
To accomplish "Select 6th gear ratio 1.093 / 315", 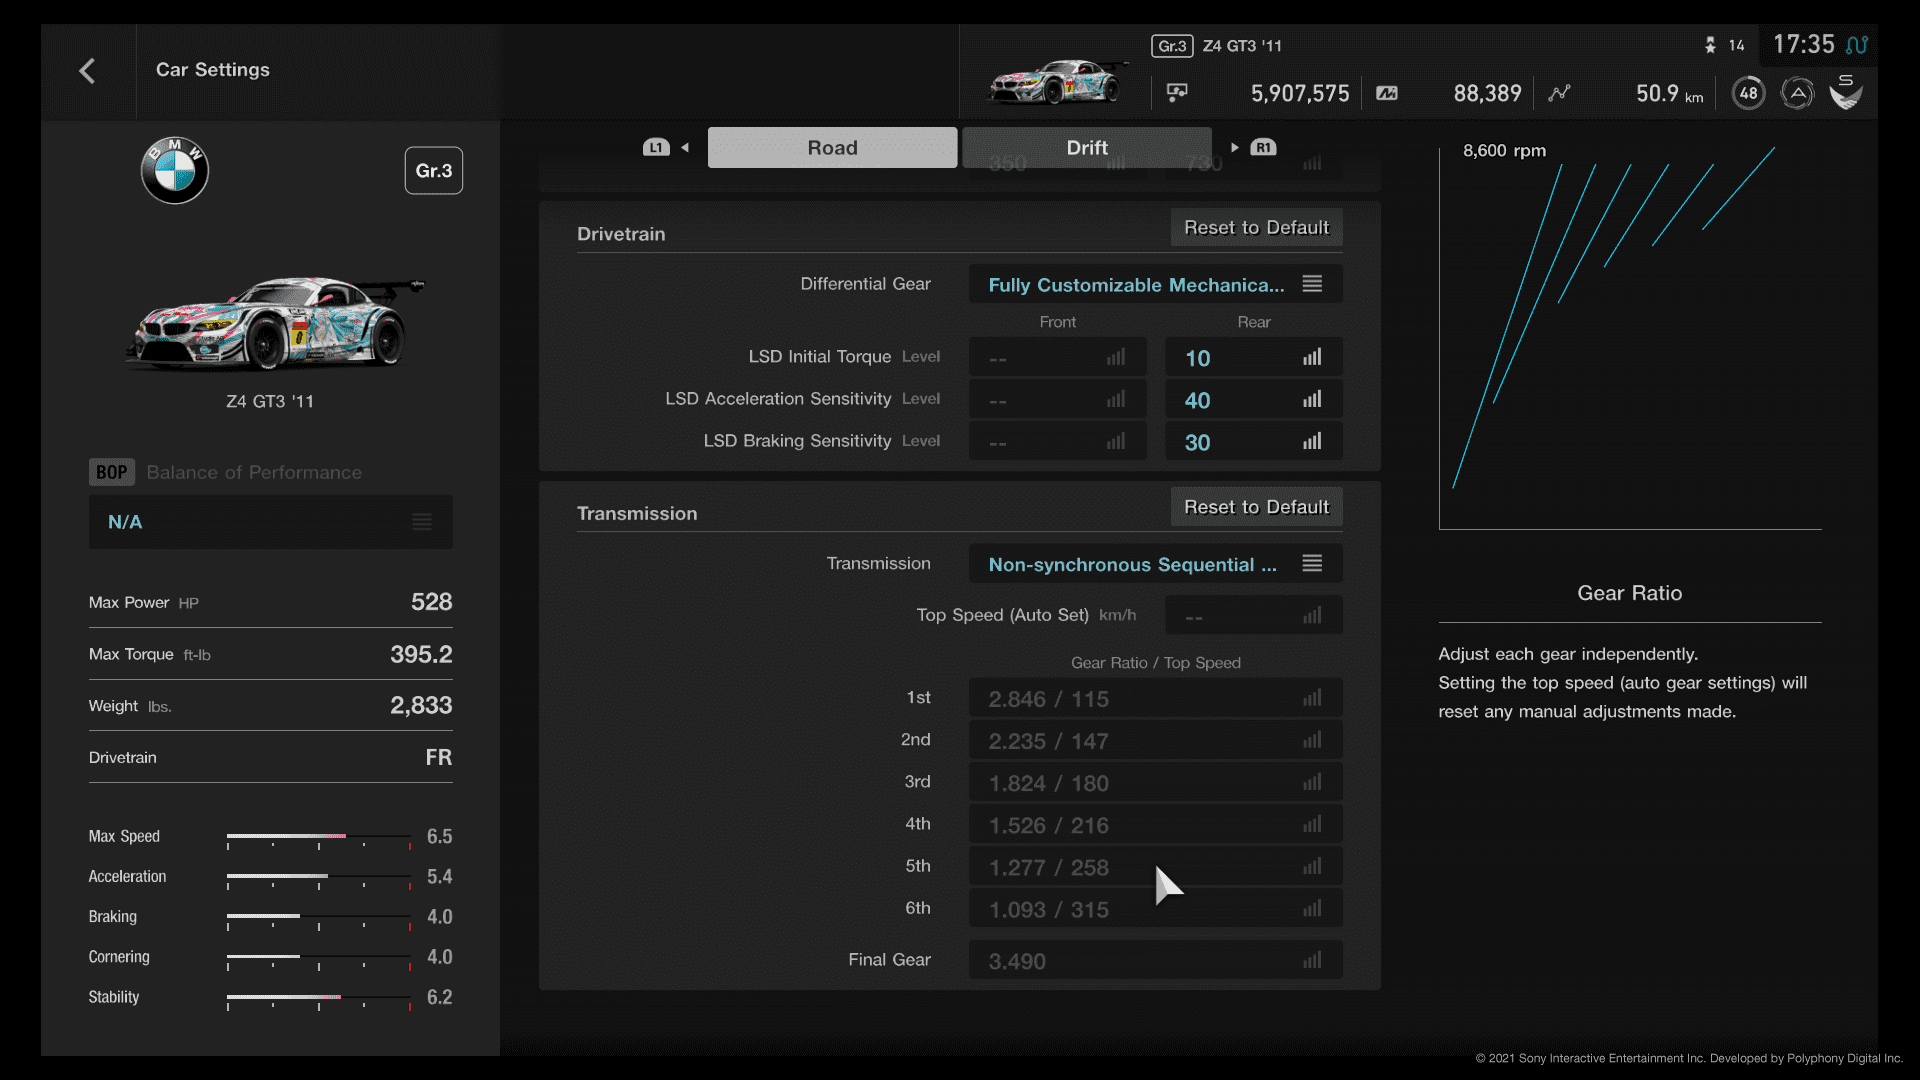I will coord(1155,908).
